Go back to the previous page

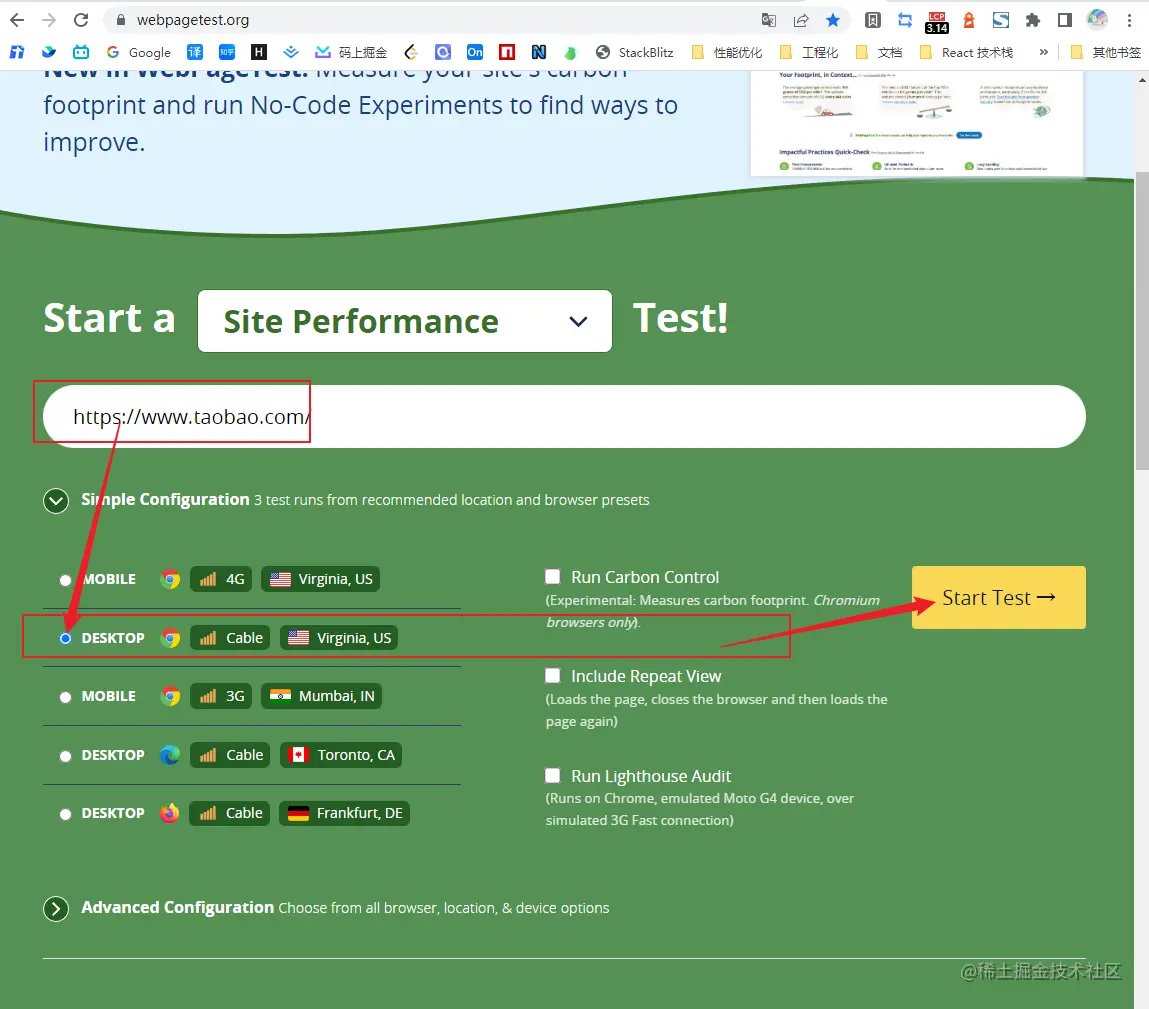pyautogui.click(x=17, y=20)
